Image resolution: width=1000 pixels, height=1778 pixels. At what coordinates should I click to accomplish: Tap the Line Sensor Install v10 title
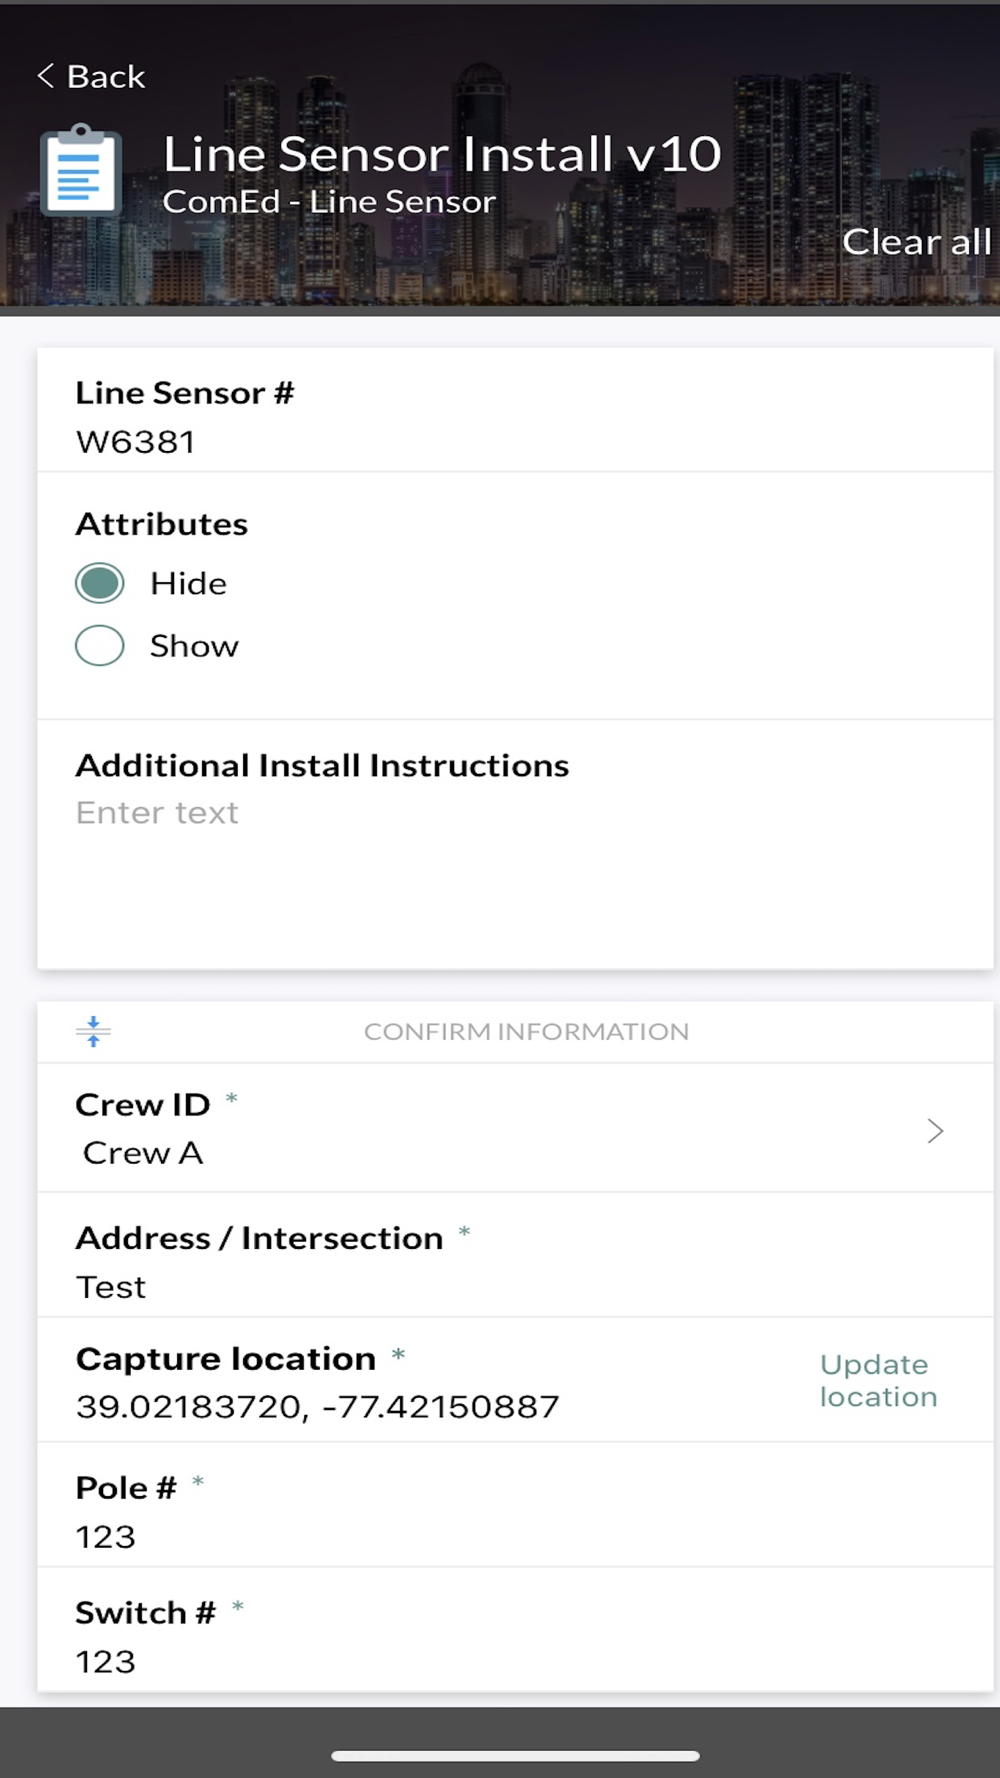pos(442,155)
